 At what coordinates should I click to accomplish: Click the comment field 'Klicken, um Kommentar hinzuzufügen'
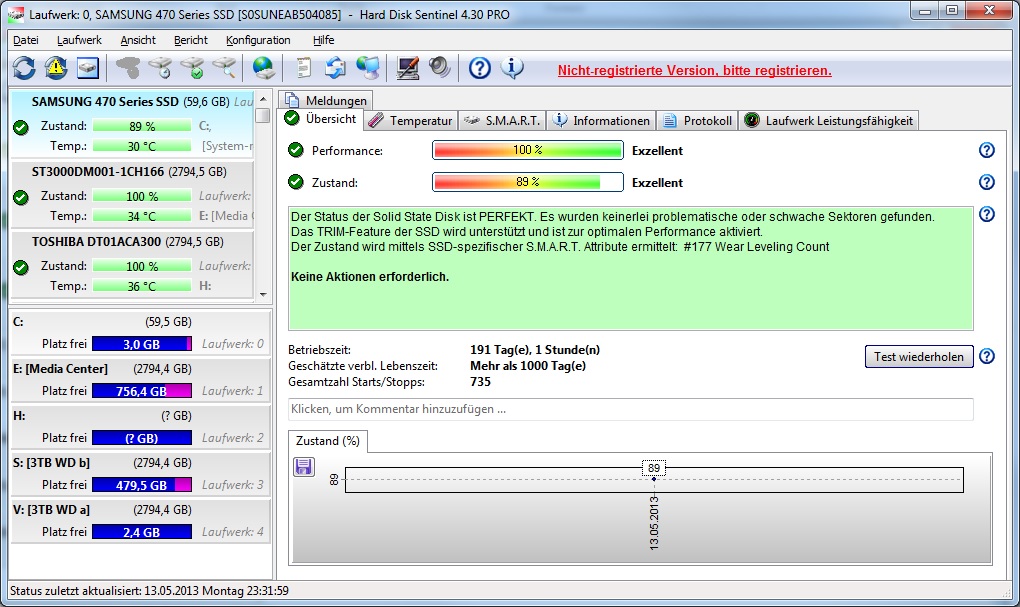click(x=630, y=409)
